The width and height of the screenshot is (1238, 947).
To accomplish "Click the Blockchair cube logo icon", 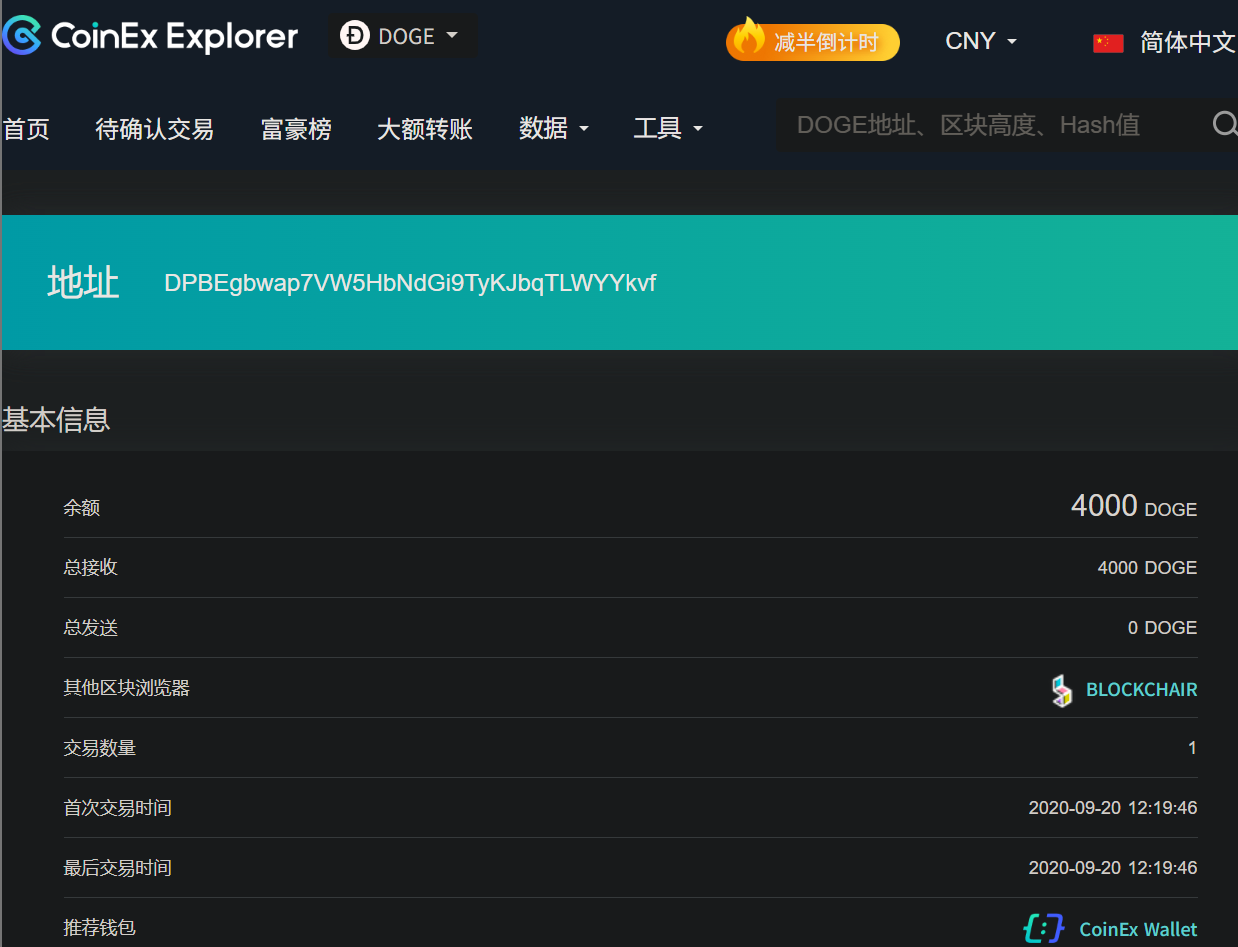I will tap(1061, 689).
